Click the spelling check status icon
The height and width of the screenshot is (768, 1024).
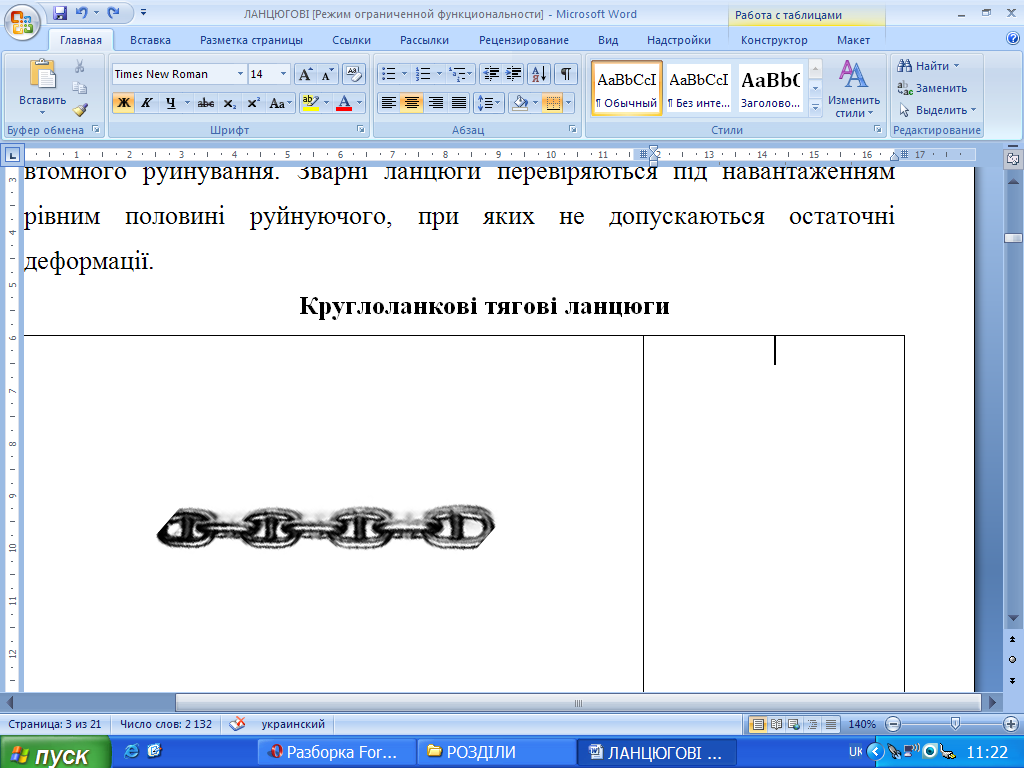[237, 724]
